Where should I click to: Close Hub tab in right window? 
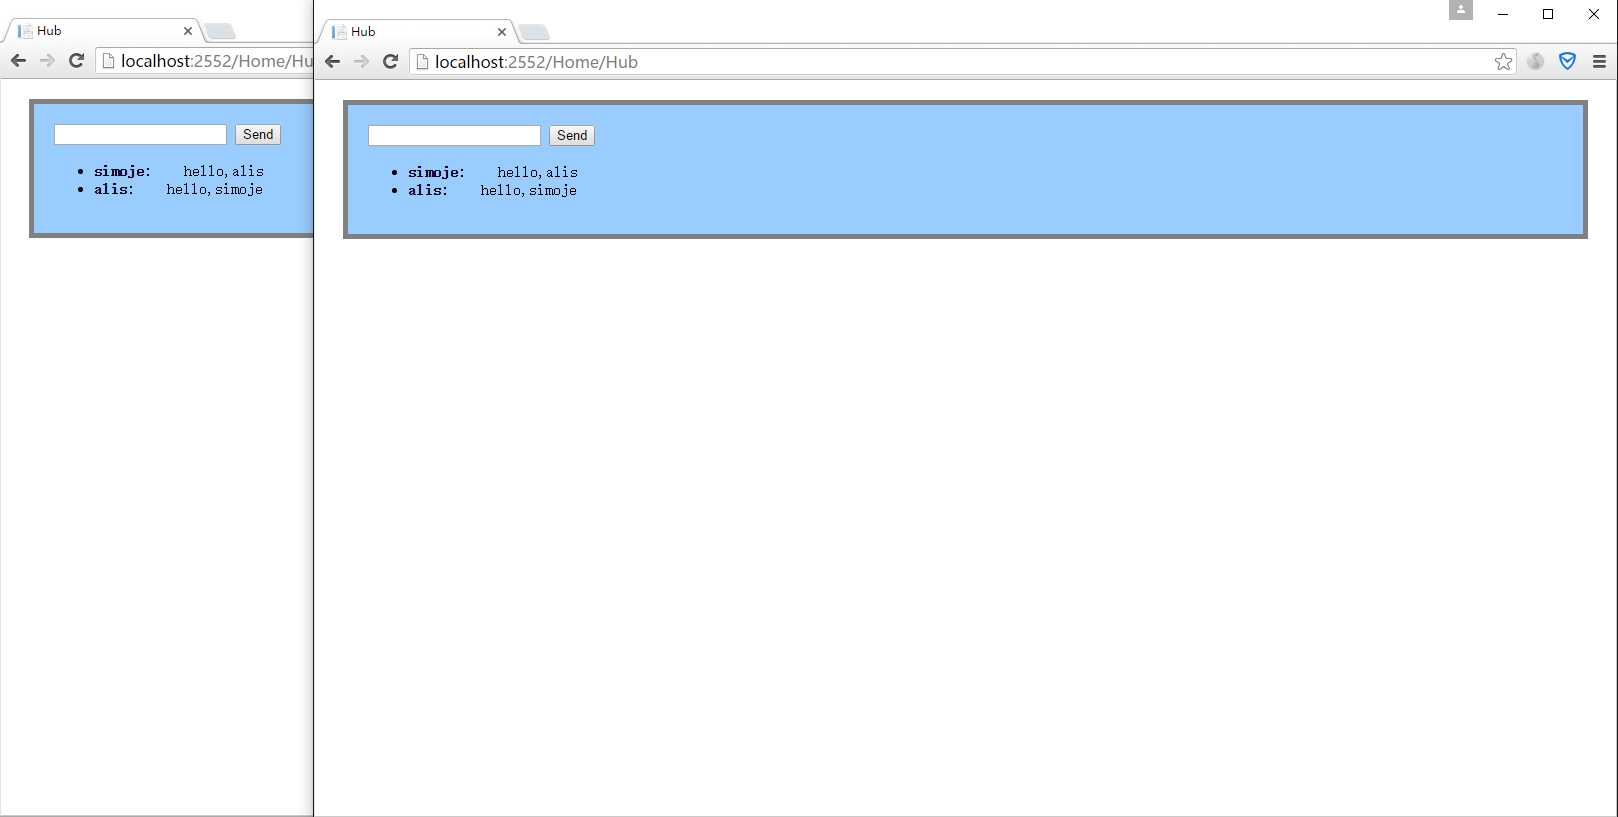(x=502, y=32)
